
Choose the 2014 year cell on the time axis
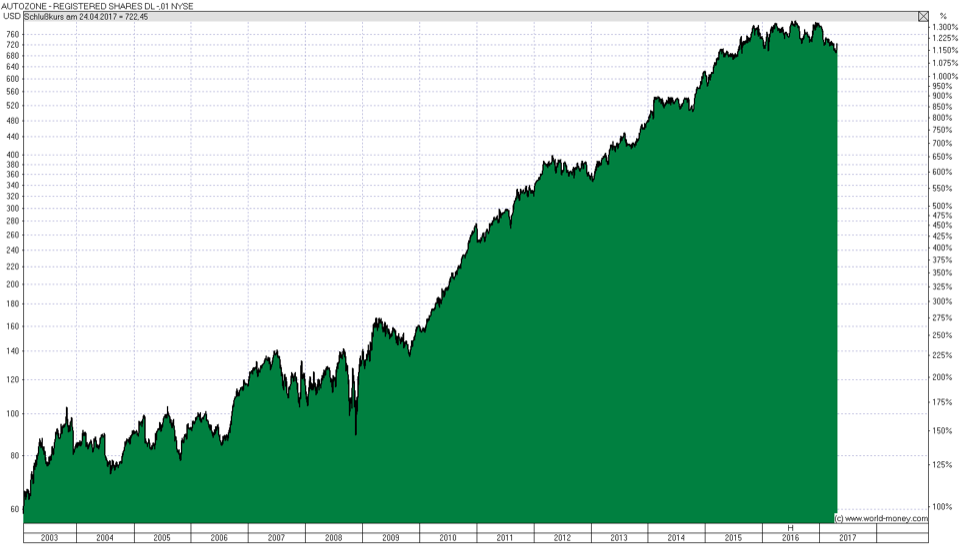pyautogui.click(x=677, y=538)
